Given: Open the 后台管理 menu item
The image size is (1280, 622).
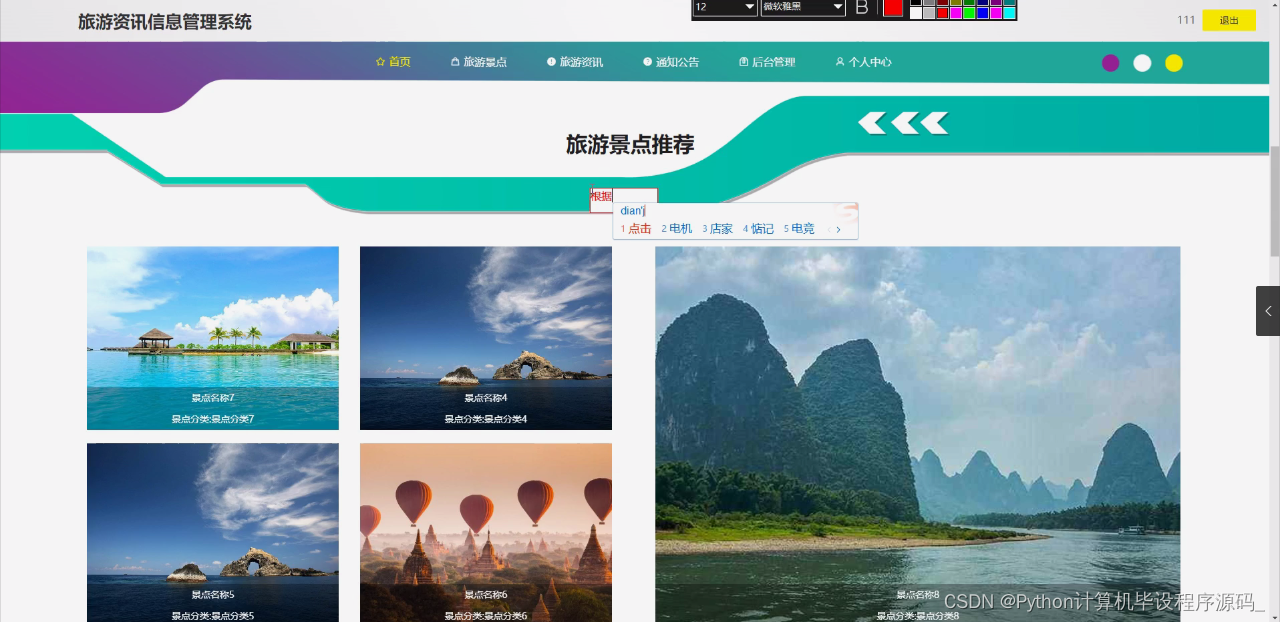Looking at the screenshot, I should click(773, 61).
